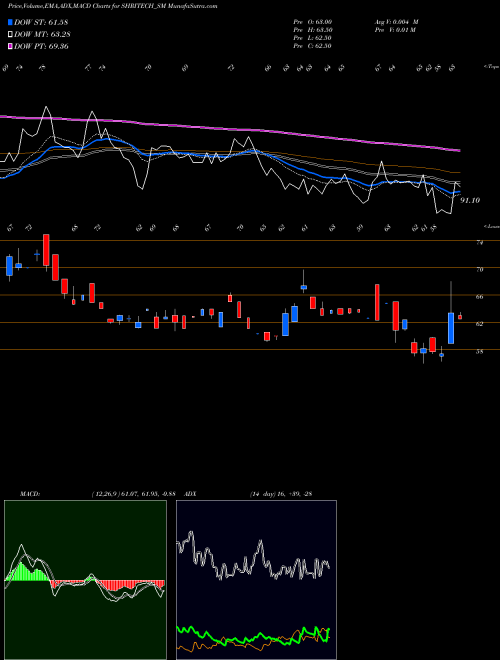Click the blue DOW ST legend square

point(11,22)
